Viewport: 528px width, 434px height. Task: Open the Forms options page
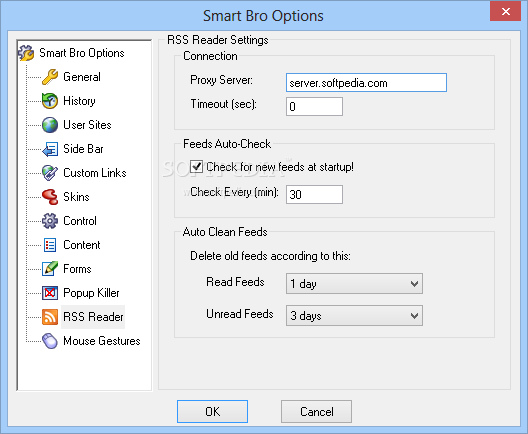tap(77, 269)
